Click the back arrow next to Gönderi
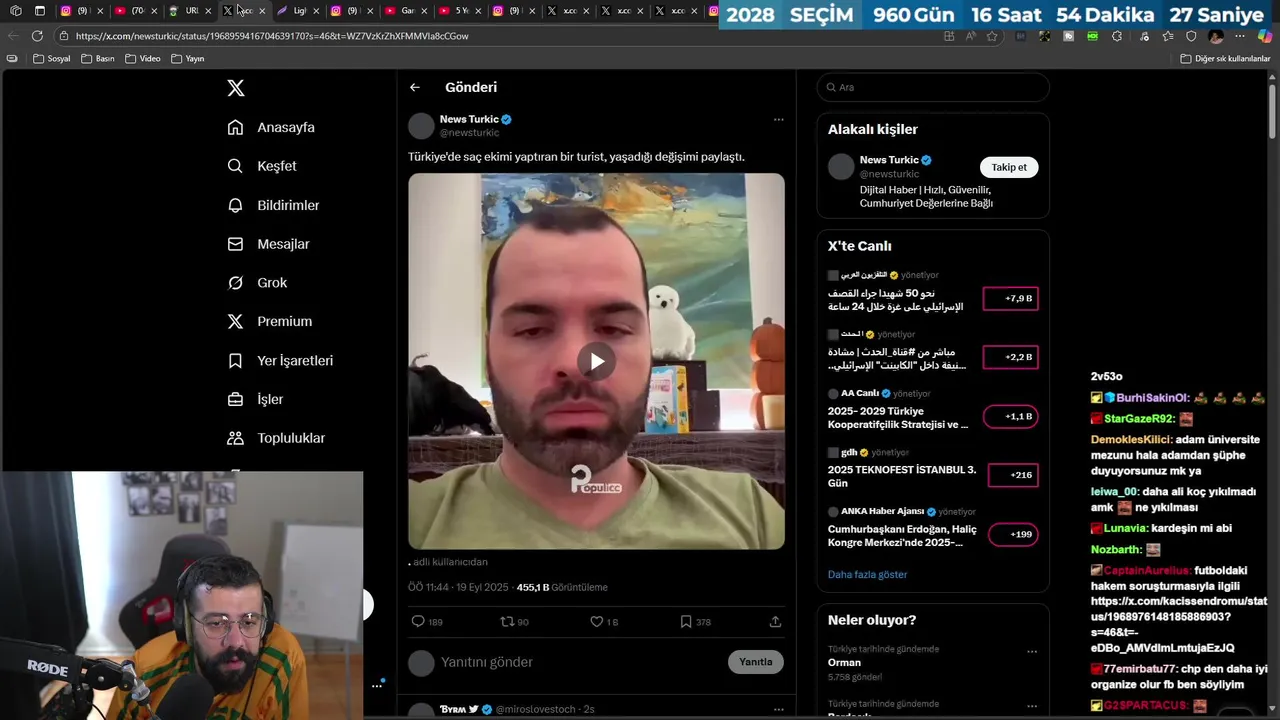The width and height of the screenshot is (1280, 720). coord(415,87)
